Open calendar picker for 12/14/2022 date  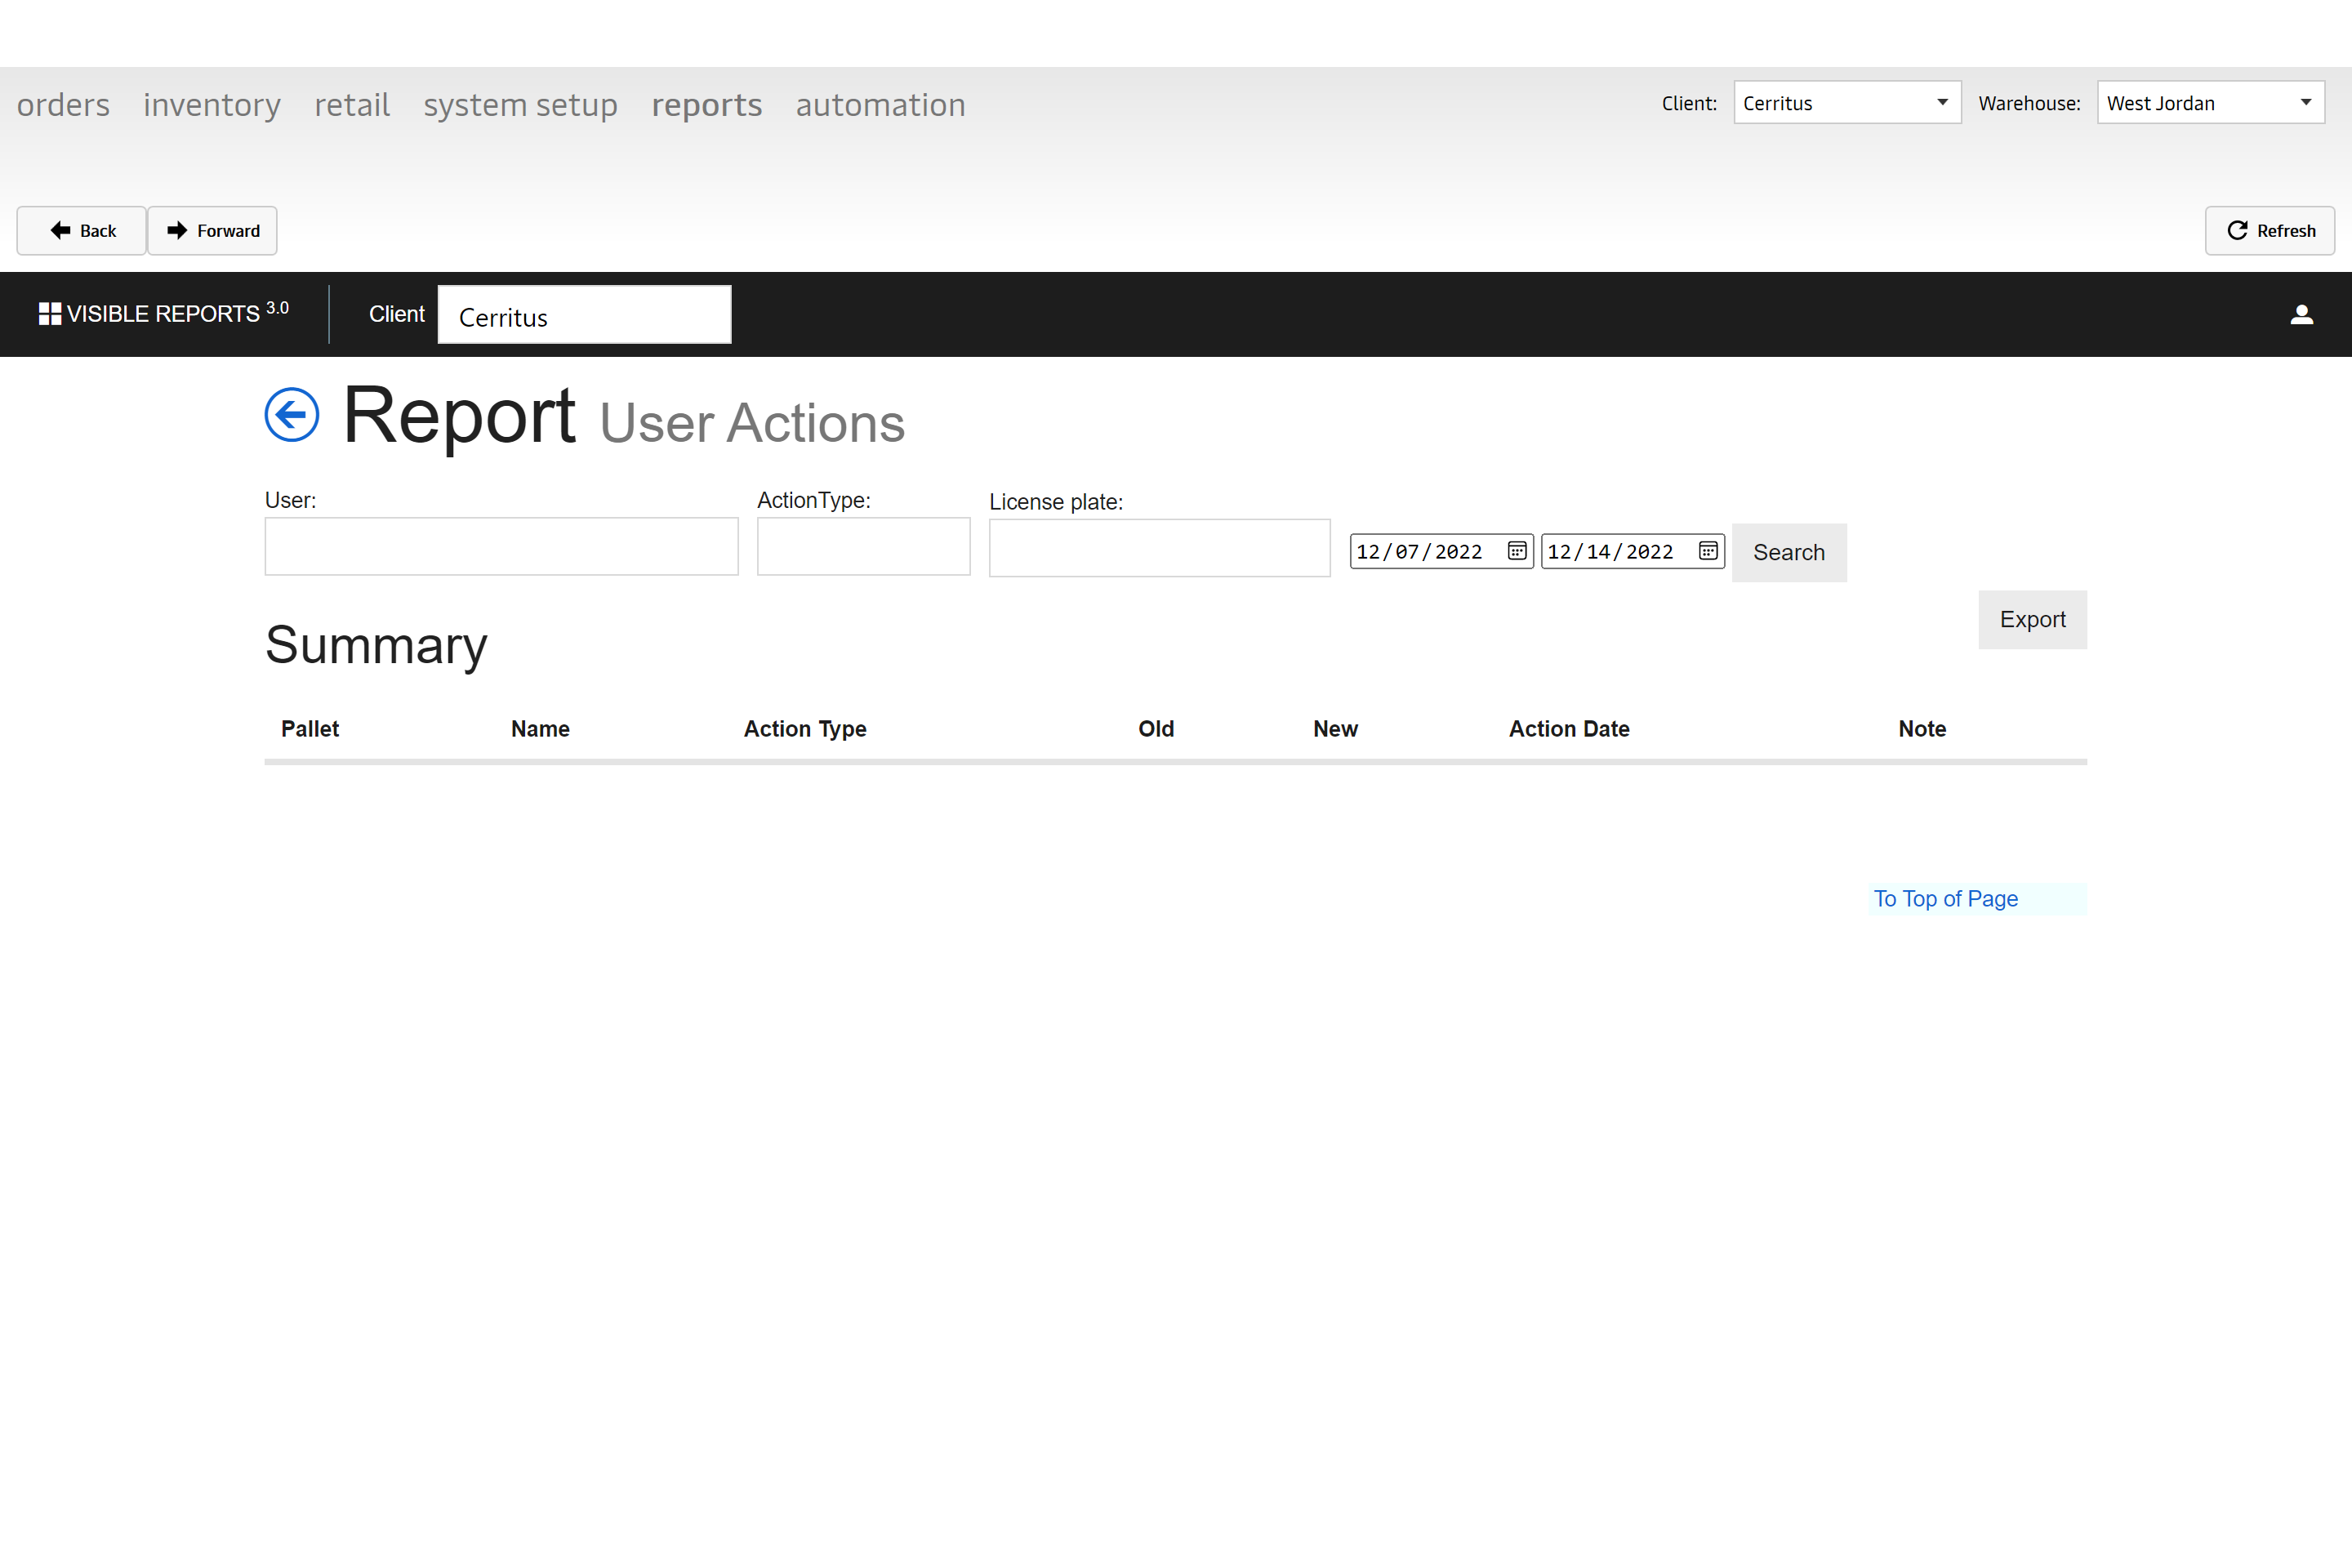tap(1708, 551)
